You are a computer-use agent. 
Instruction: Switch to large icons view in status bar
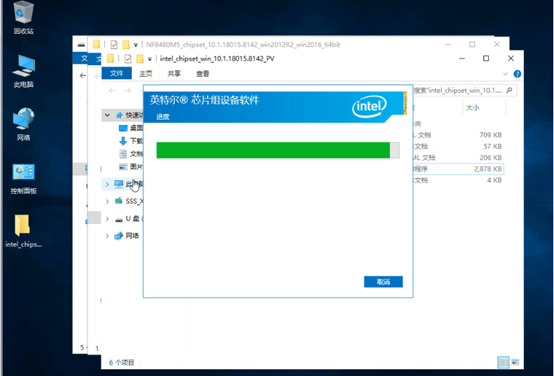515,362
